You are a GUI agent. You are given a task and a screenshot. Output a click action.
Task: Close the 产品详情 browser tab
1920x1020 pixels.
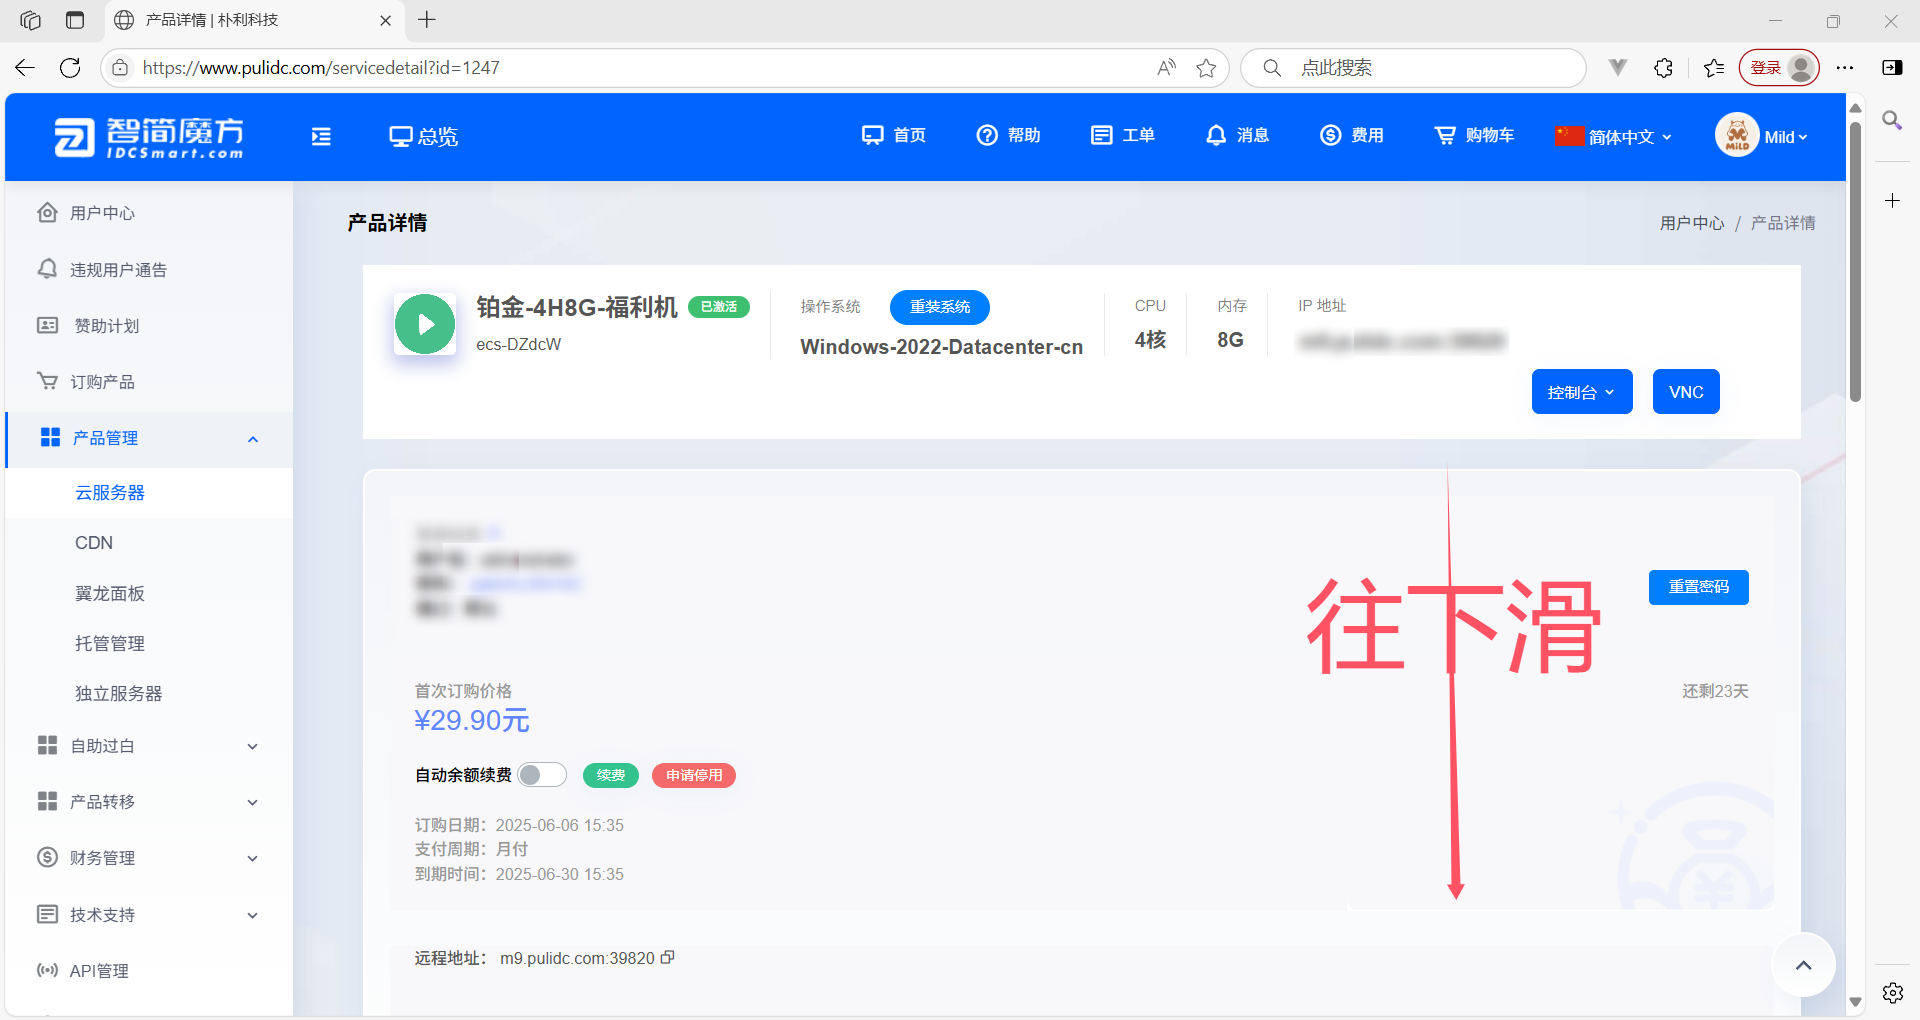tap(386, 20)
